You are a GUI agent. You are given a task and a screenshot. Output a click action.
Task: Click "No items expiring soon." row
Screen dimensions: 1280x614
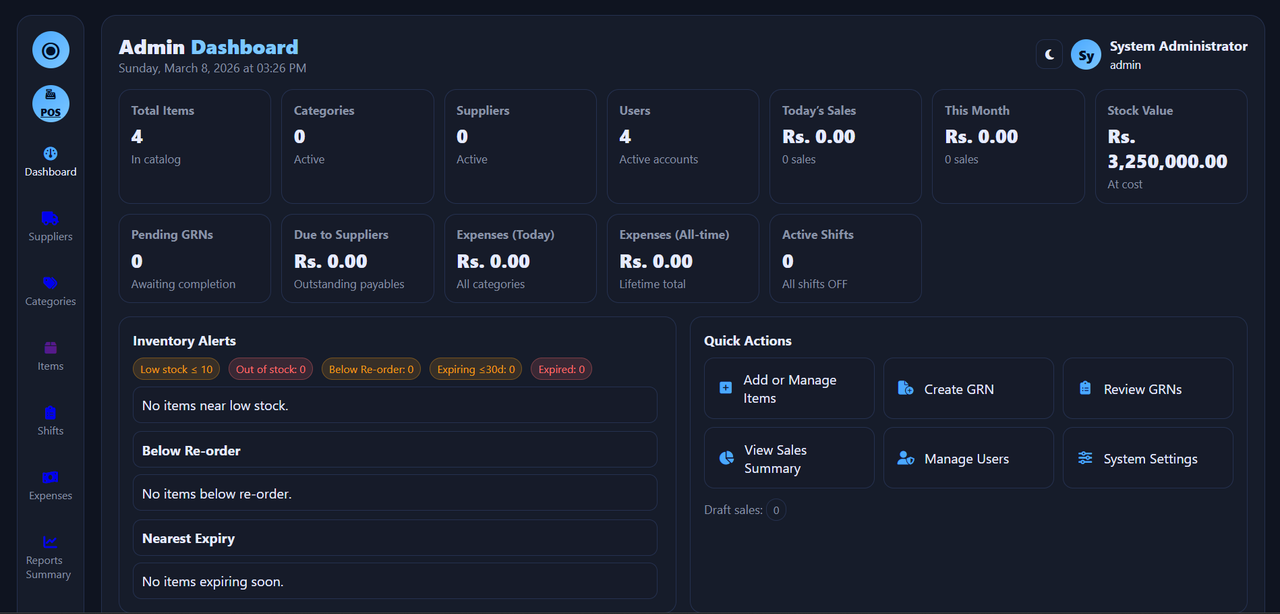(395, 581)
